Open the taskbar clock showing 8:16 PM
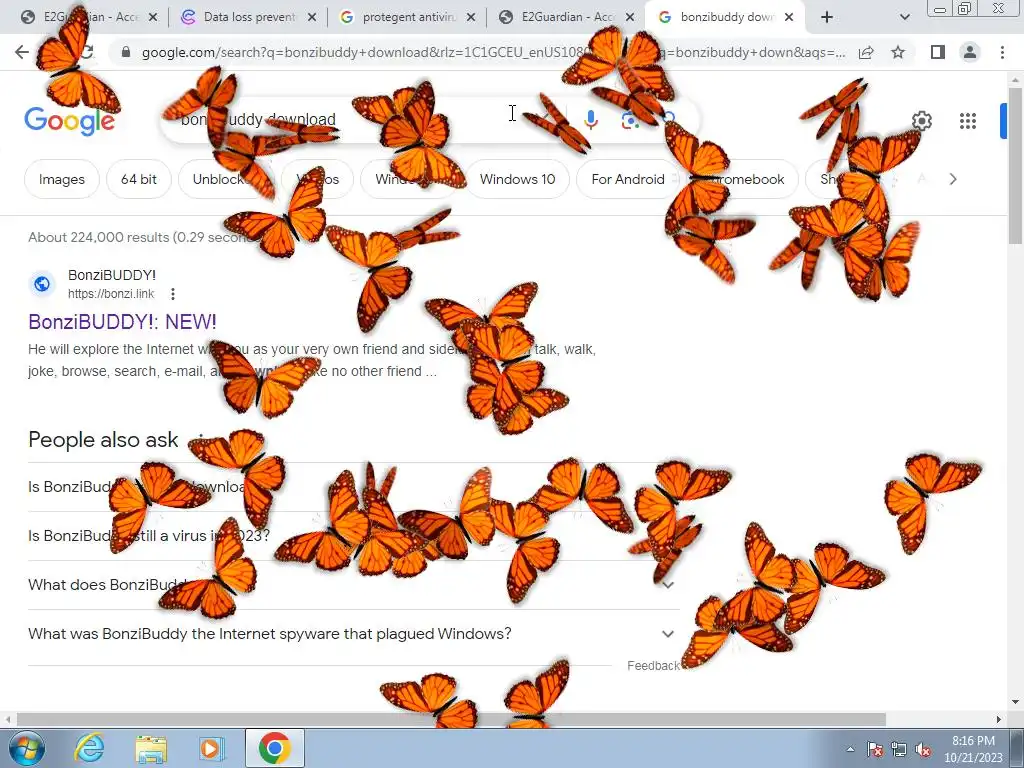This screenshot has height=768, width=1024. [x=973, y=749]
